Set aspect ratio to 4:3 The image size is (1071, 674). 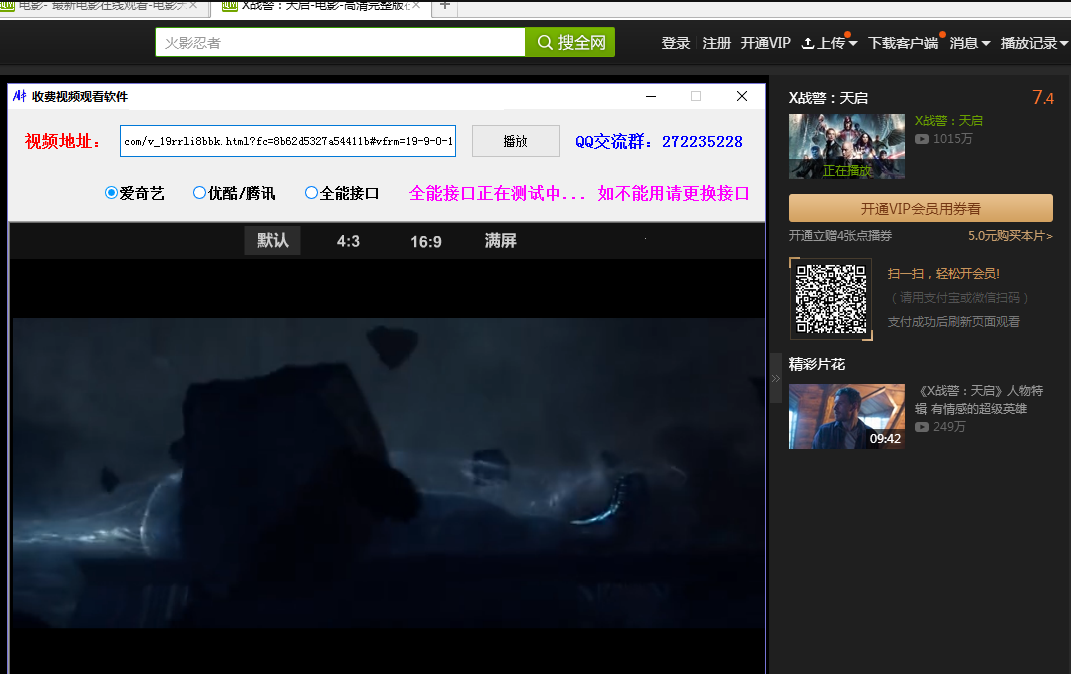(x=348, y=241)
